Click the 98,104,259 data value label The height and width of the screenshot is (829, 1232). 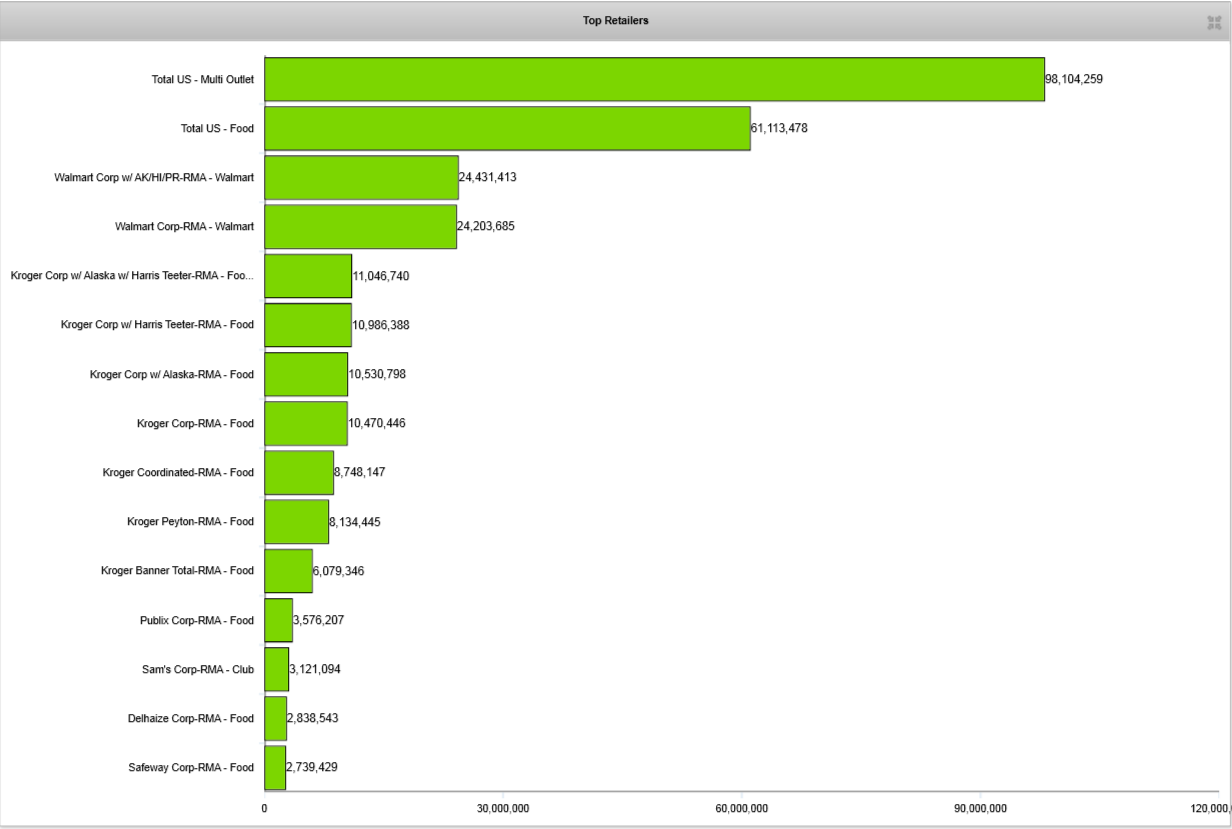click(x=1074, y=79)
